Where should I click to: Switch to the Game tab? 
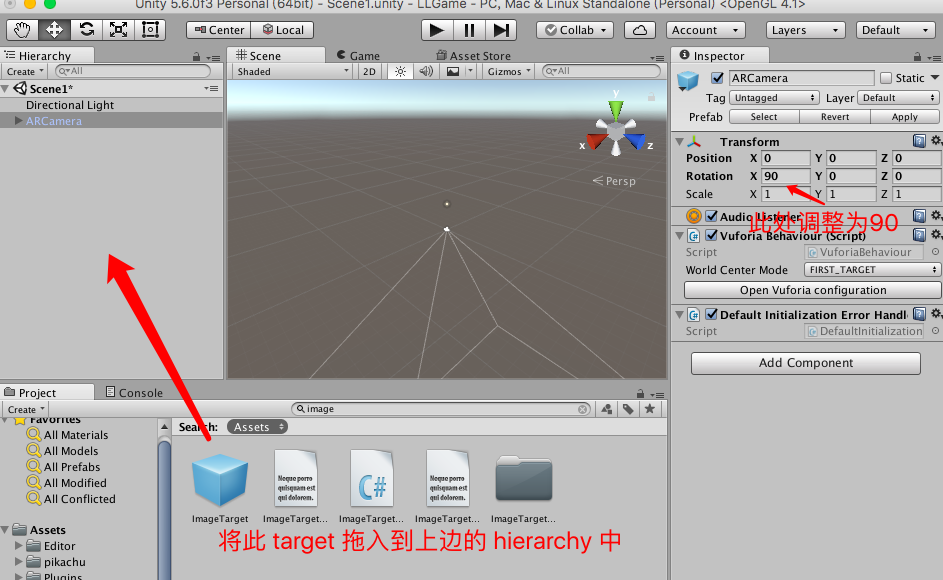[x=358, y=55]
